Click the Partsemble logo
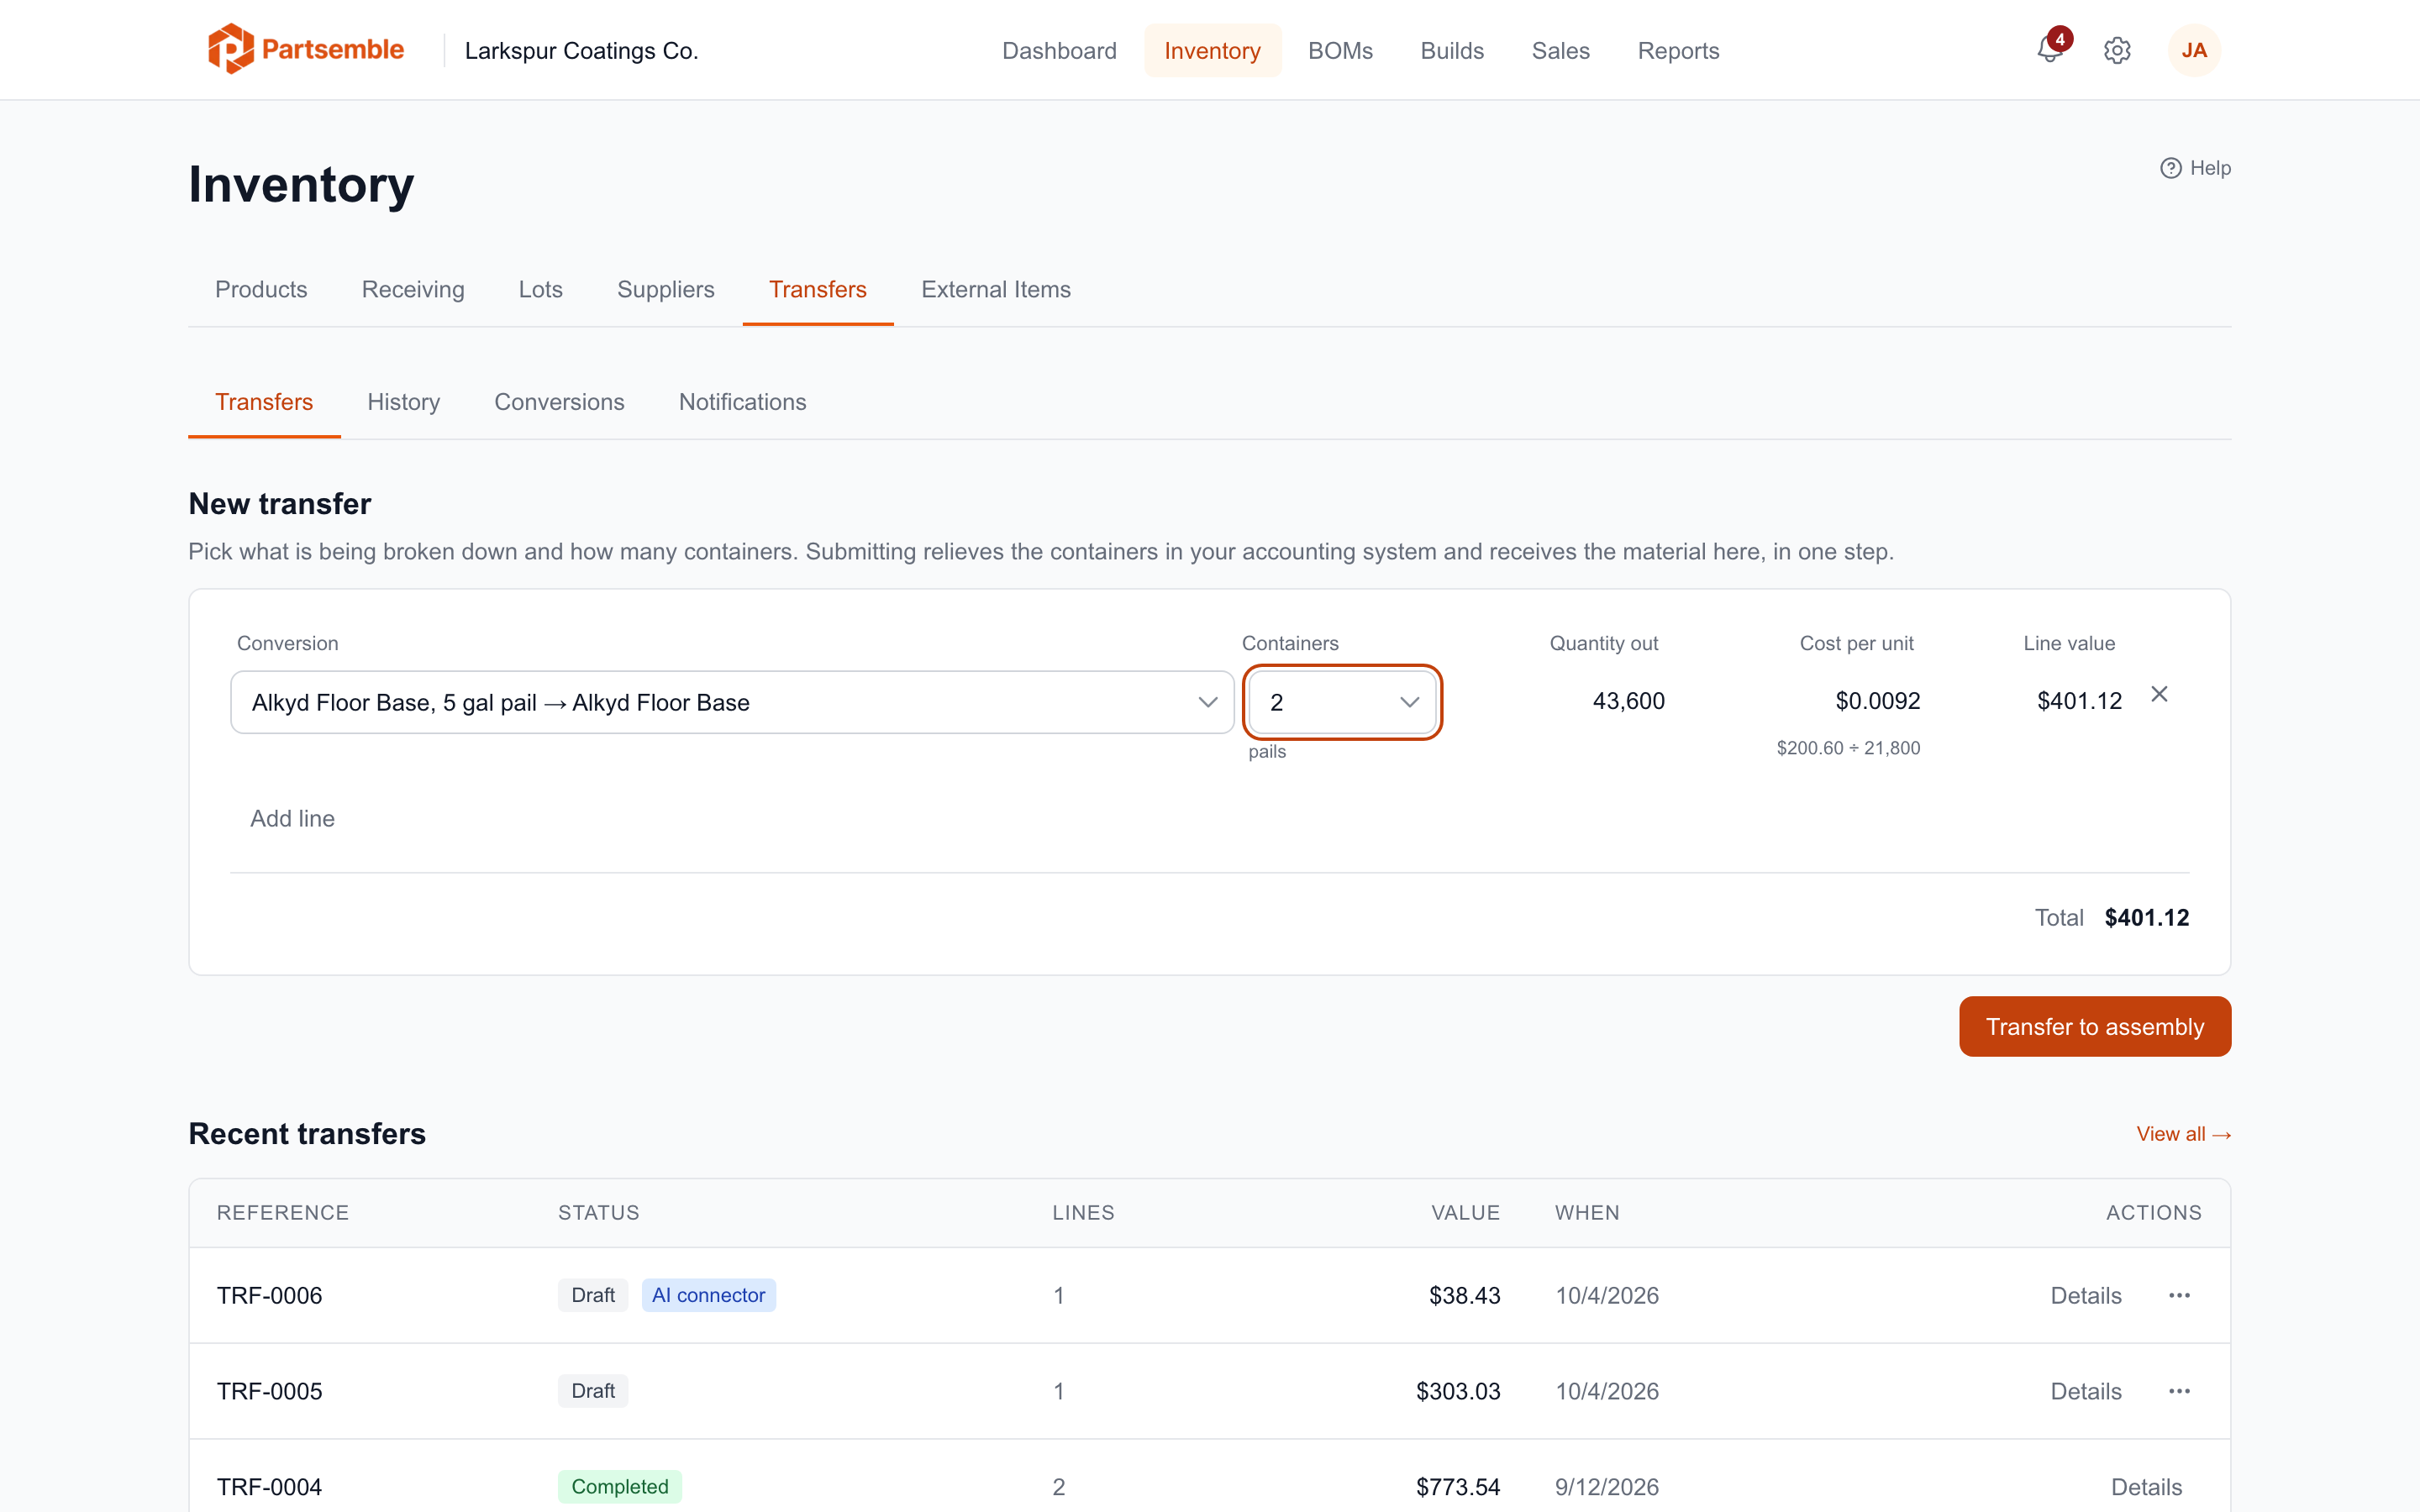Viewport: 2420px width, 1512px height. coord(305,49)
